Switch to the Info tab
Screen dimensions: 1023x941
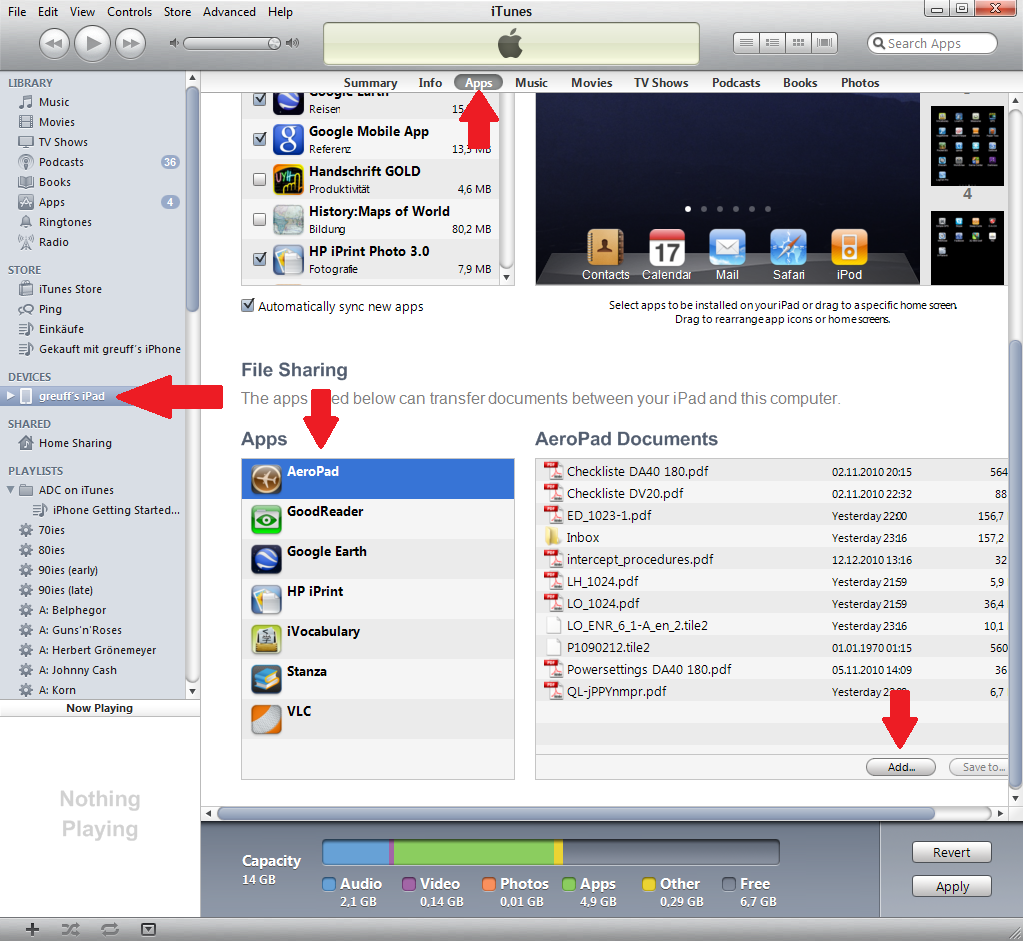coord(430,83)
